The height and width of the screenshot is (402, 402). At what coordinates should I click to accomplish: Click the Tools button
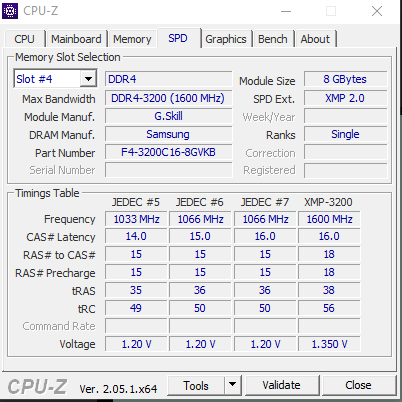(x=196, y=385)
